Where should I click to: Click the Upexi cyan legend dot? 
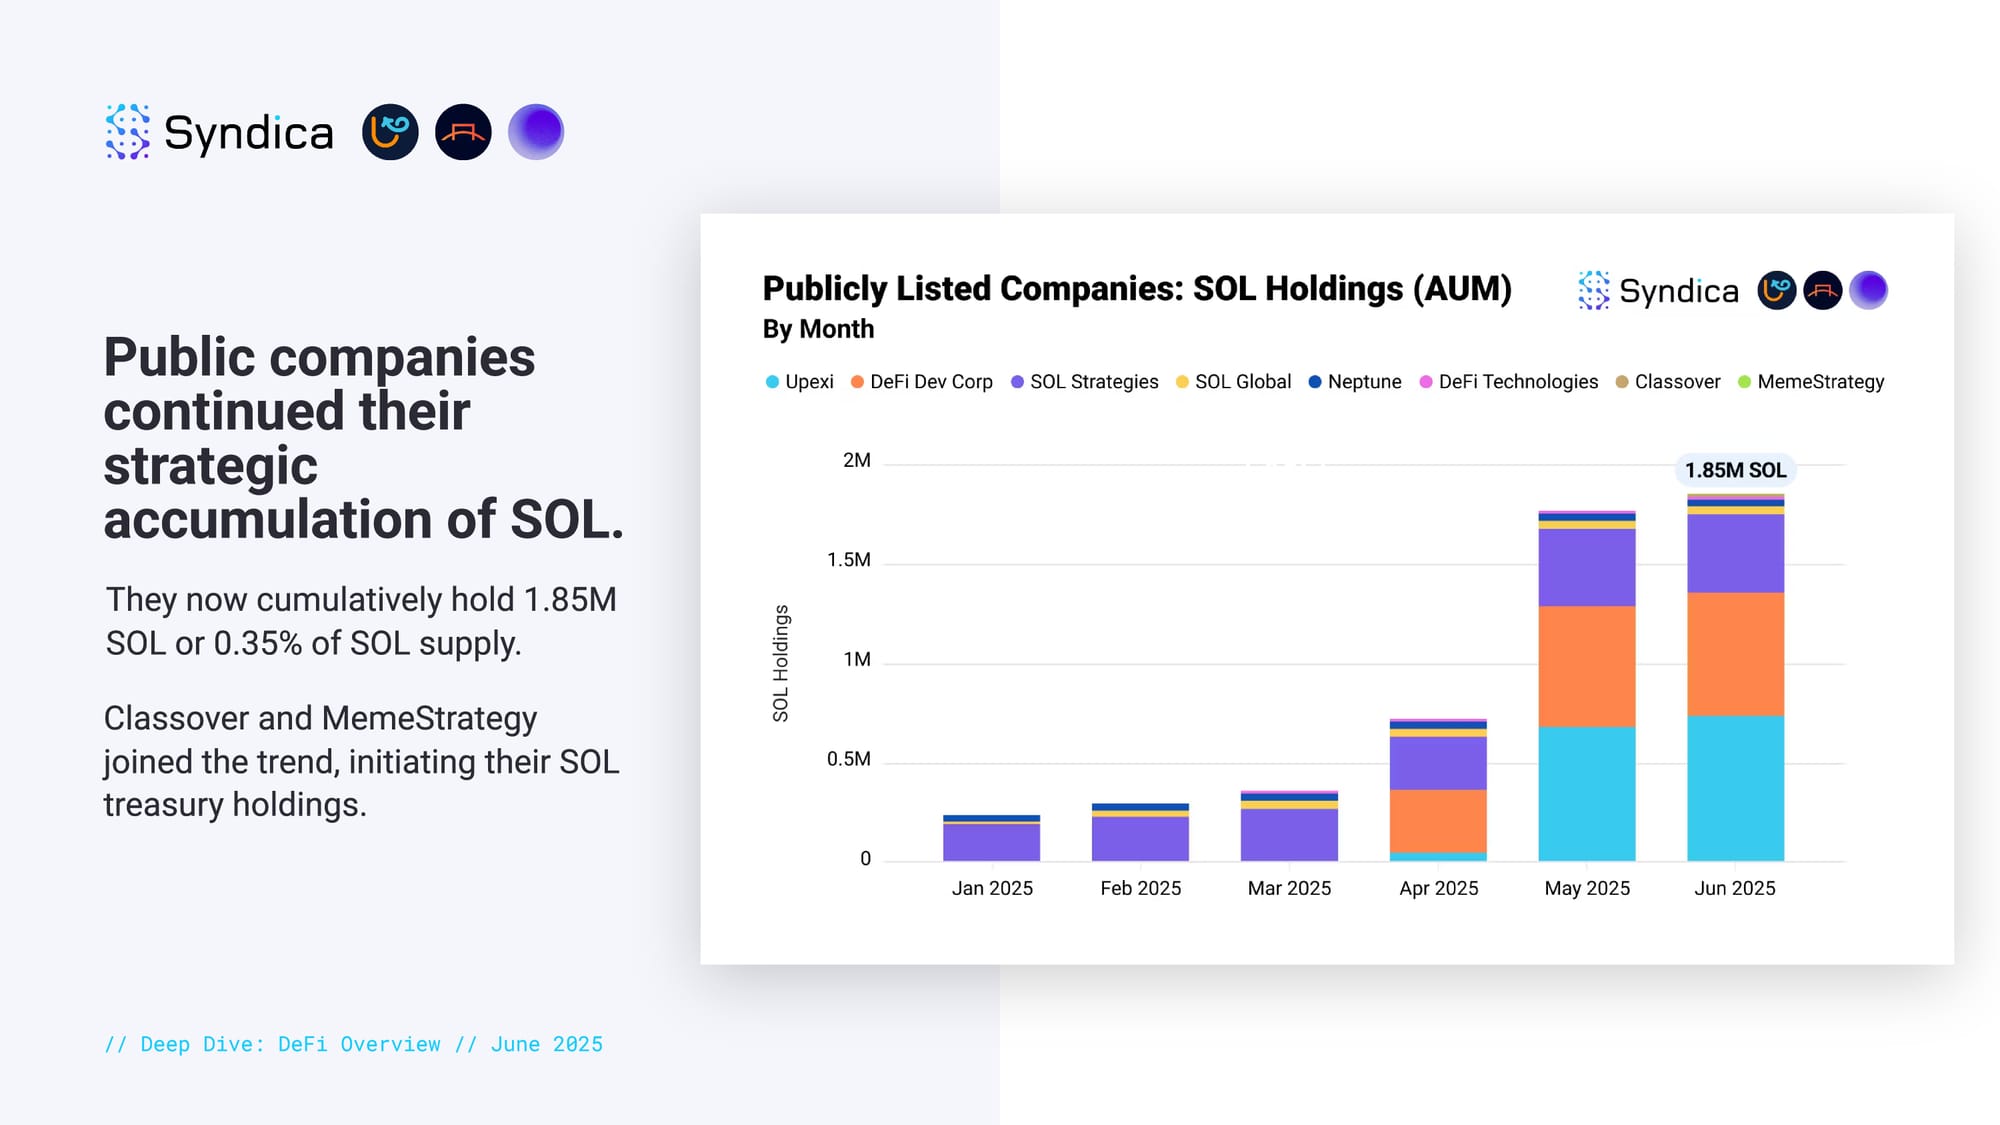[x=772, y=382]
